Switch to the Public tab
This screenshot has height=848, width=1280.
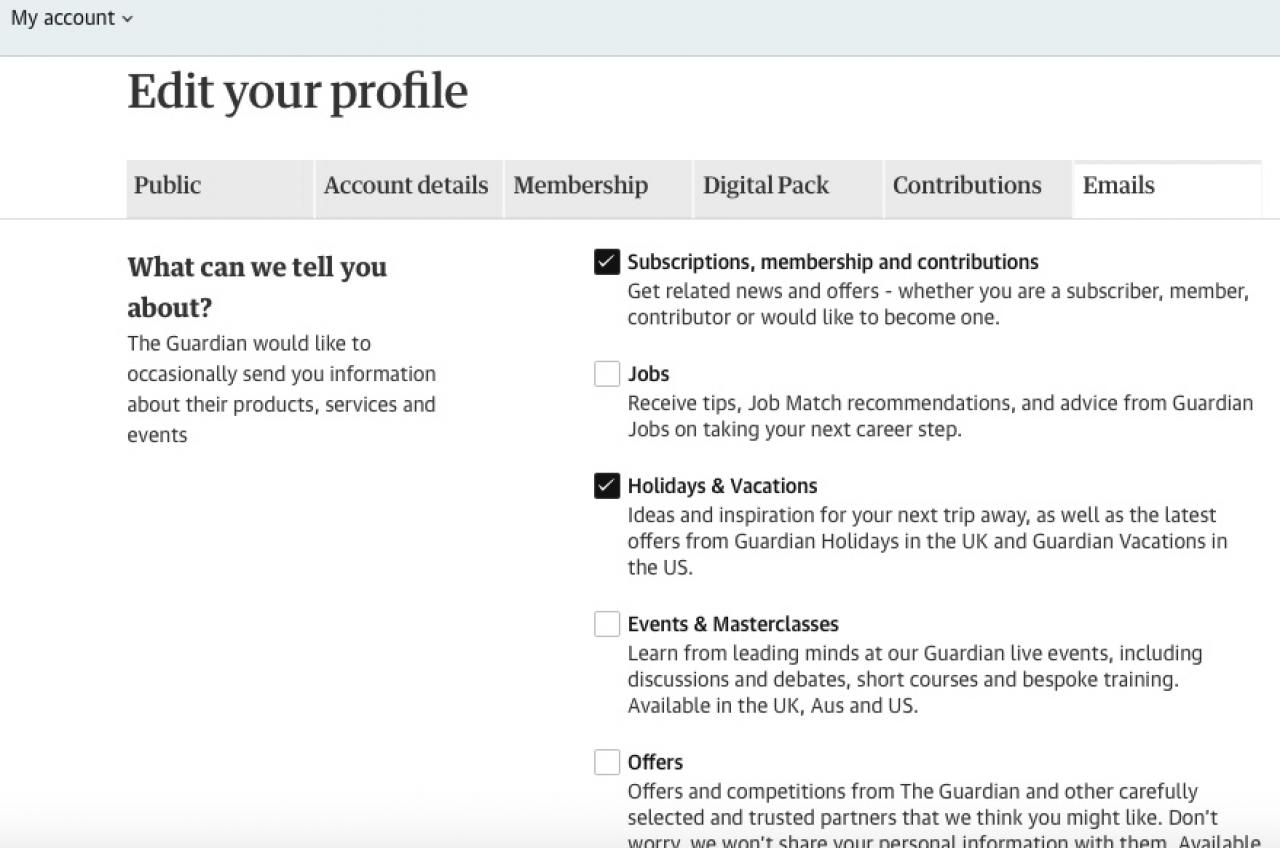[168, 186]
